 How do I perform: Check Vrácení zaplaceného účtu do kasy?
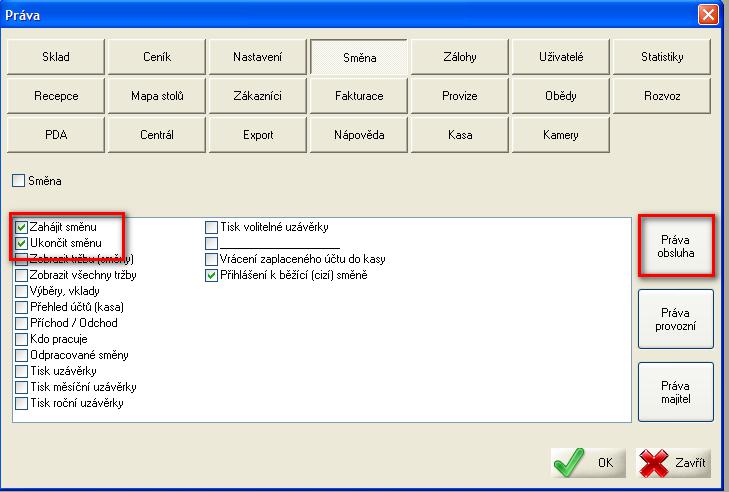(x=211, y=259)
